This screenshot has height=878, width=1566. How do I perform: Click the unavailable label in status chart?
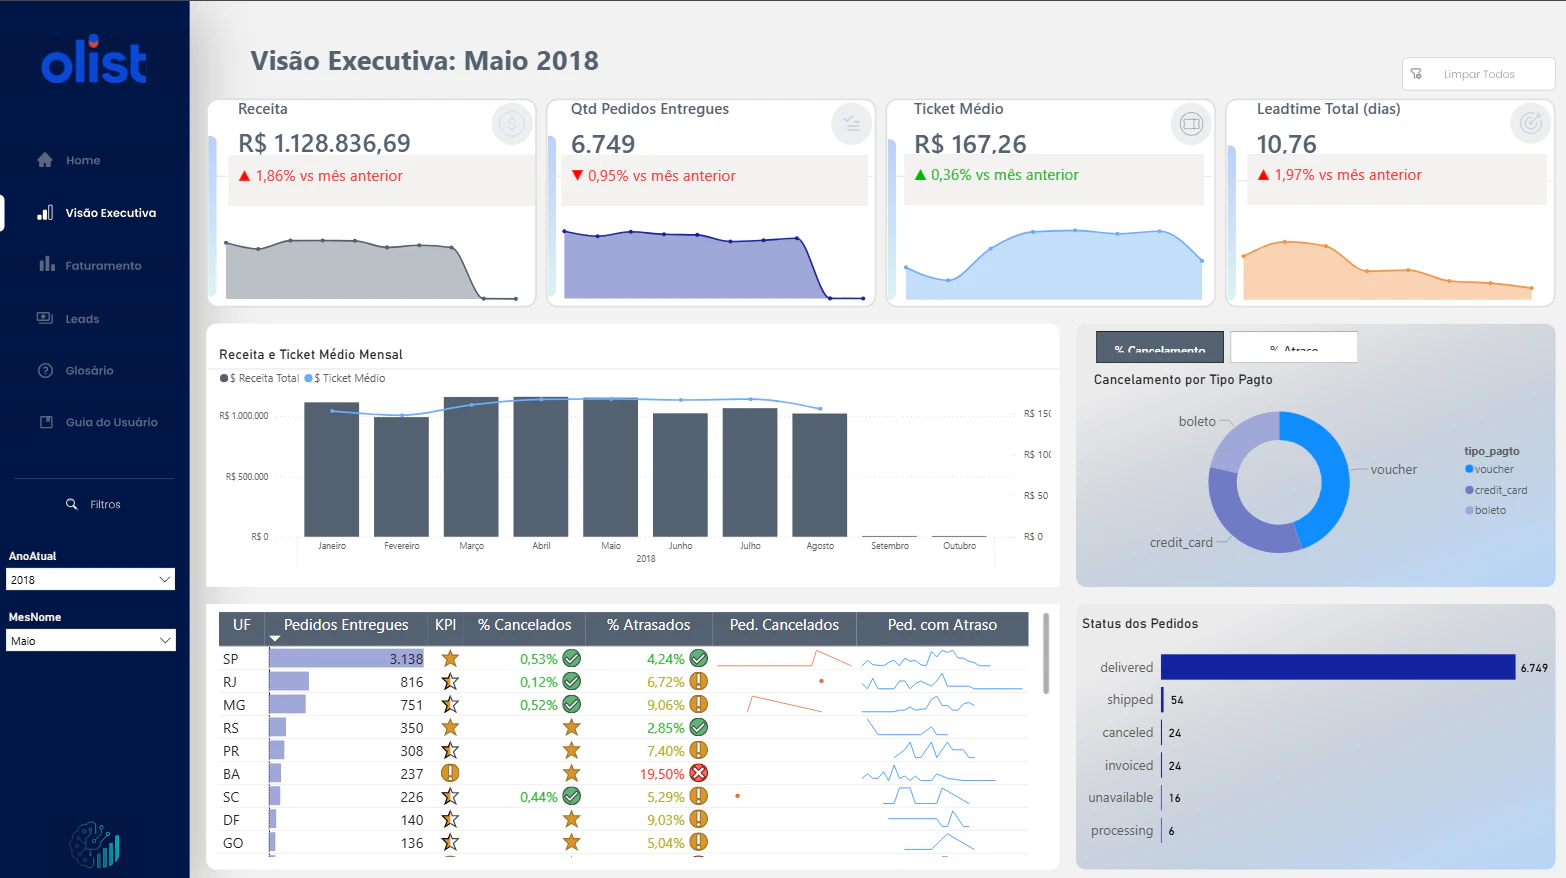pyautogui.click(x=1121, y=798)
